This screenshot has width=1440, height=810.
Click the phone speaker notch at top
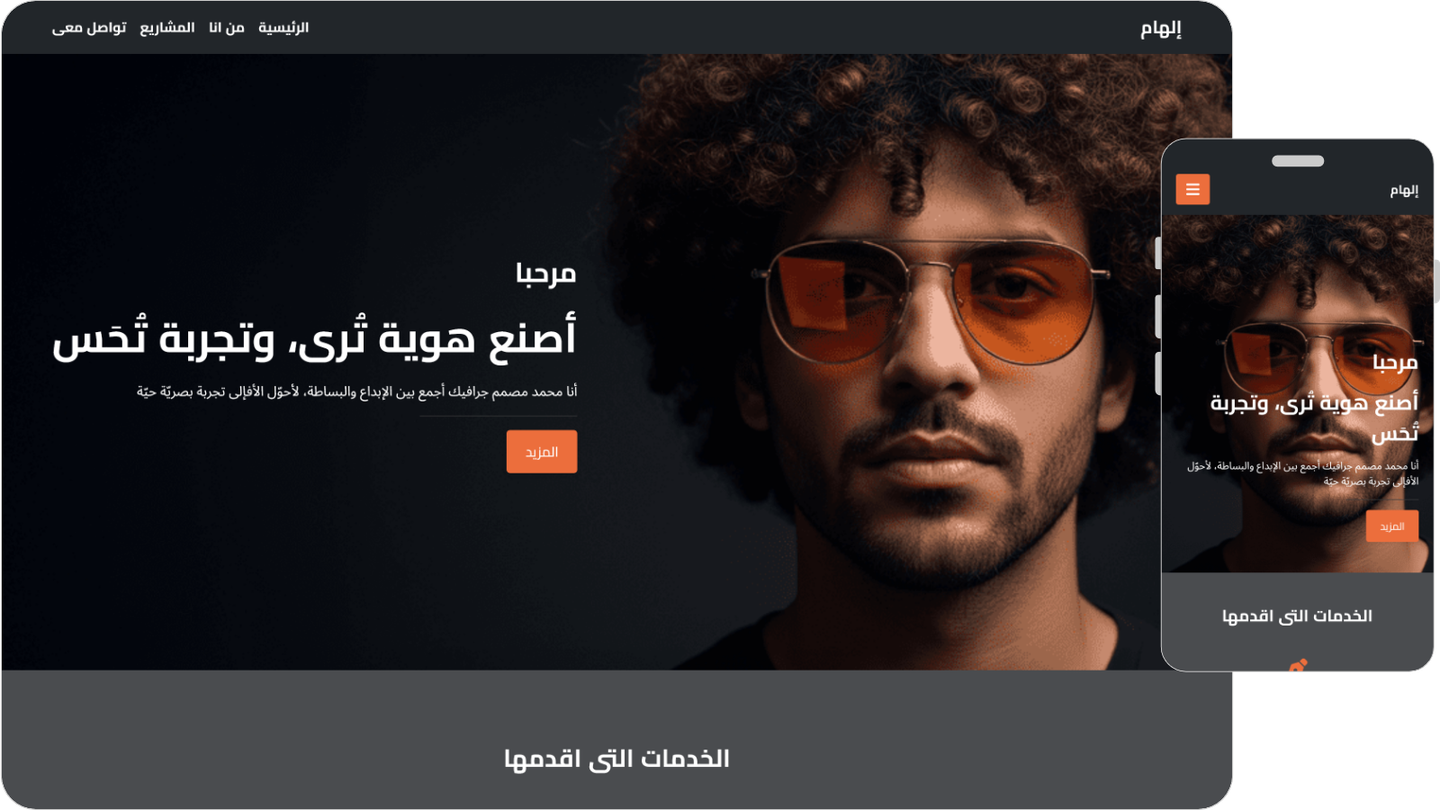click(x=1298, y=161)
